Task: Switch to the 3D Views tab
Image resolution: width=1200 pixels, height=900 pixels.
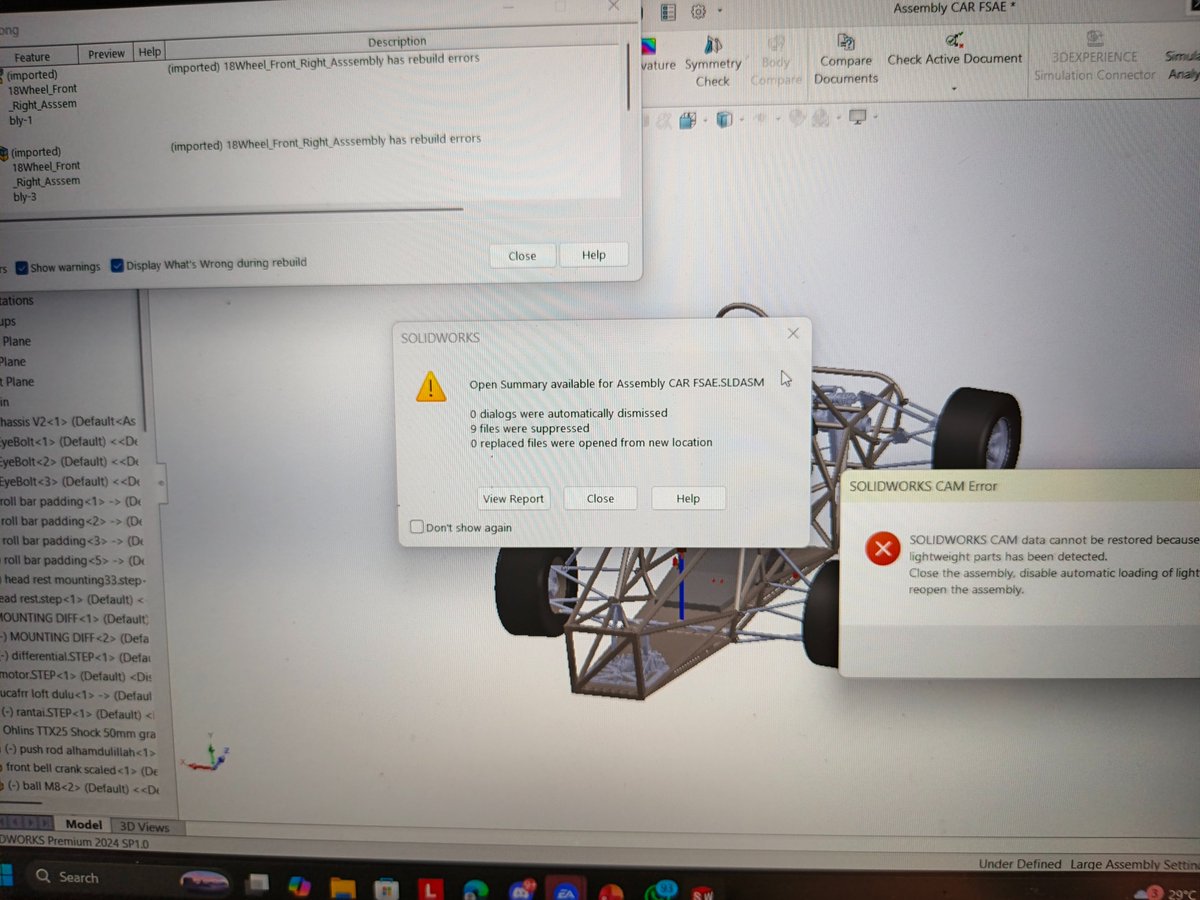Action: click(x=144, y=827)
